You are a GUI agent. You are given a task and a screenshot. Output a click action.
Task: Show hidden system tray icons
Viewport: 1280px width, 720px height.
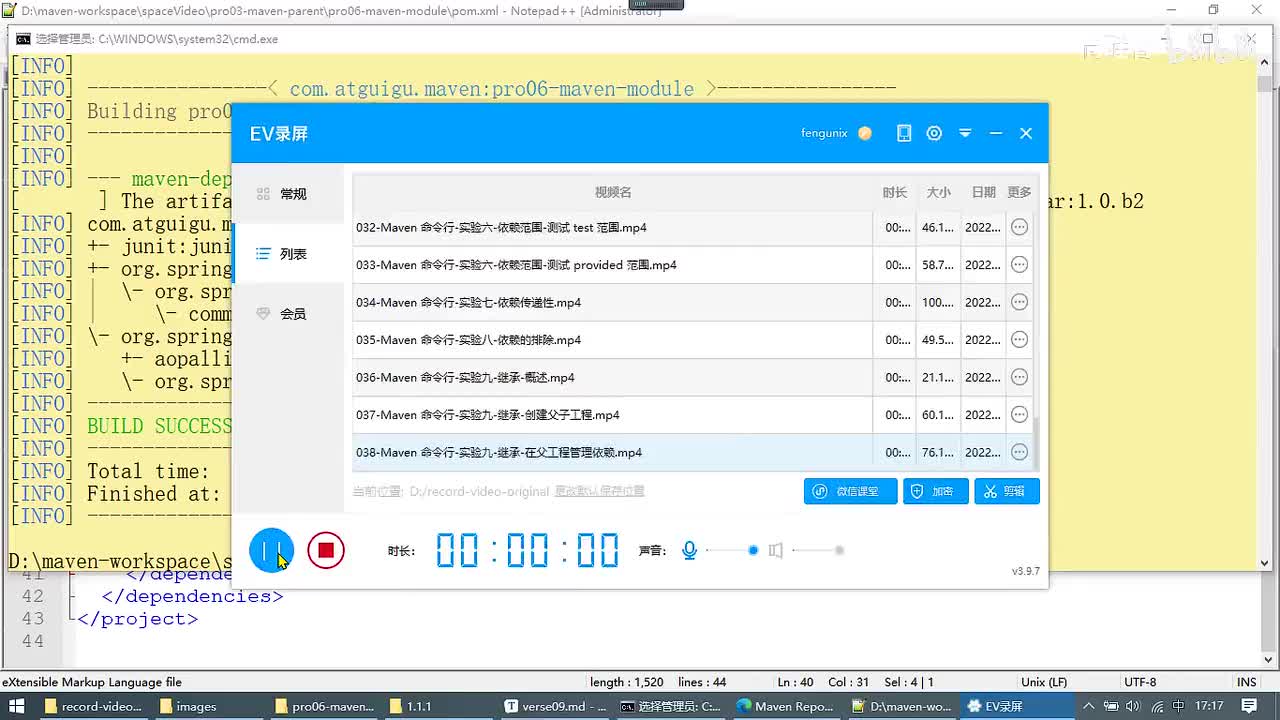coord(1091,706)
